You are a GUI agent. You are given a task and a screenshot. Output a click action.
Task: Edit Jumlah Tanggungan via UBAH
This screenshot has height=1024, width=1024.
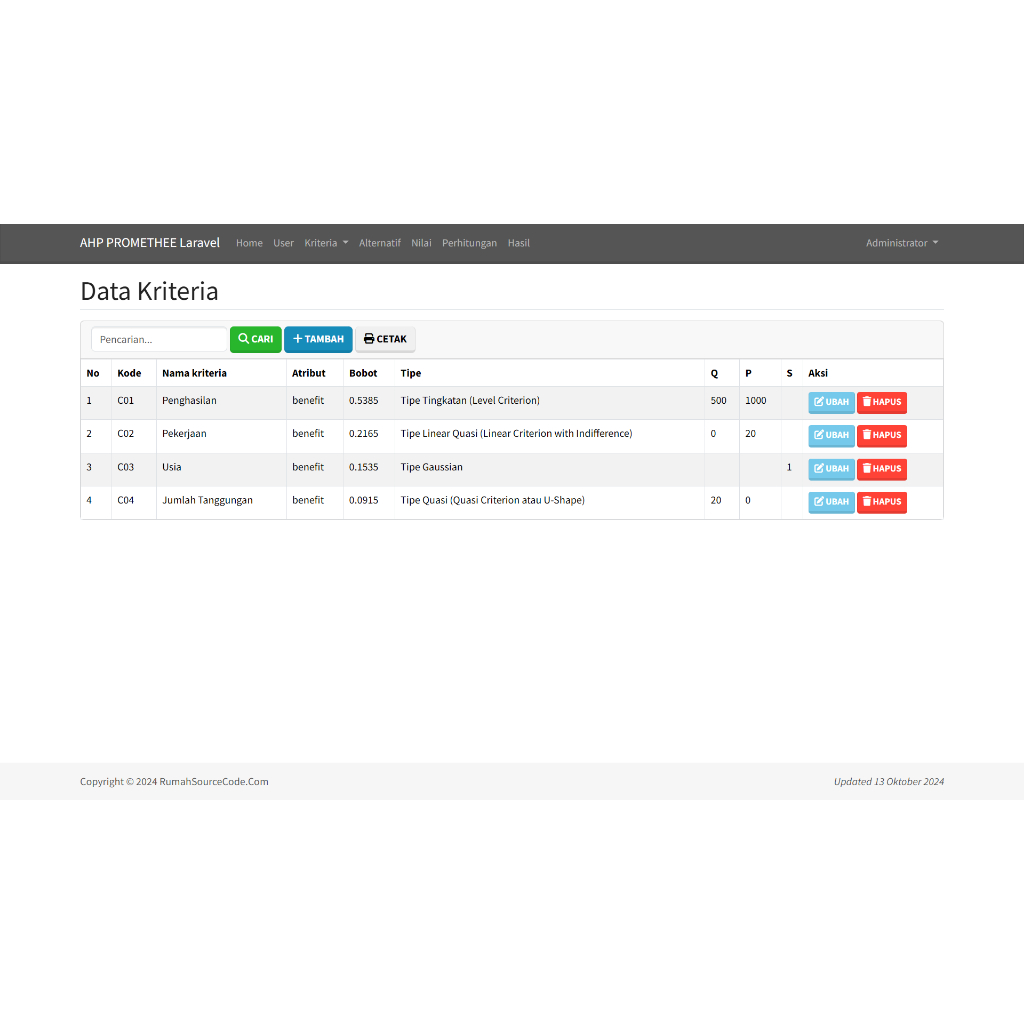pos(831,502)
